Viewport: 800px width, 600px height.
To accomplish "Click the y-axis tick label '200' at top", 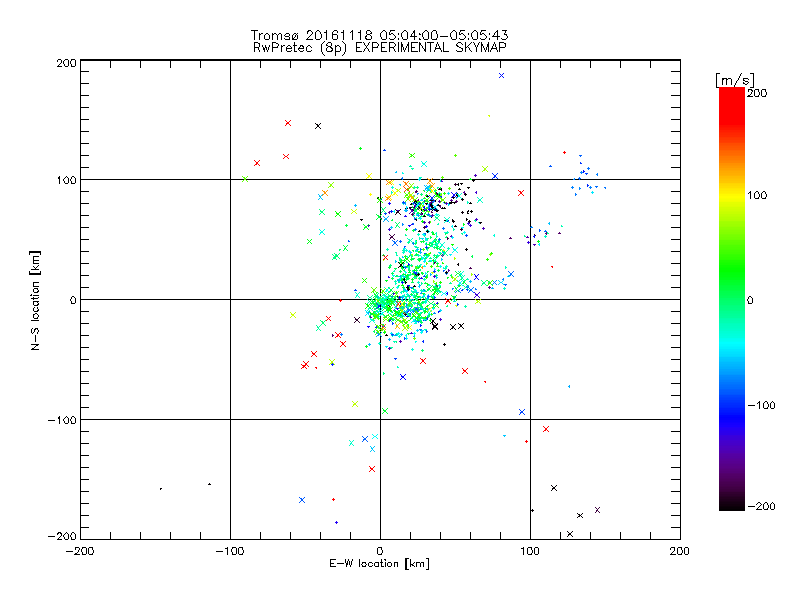I will tap(66, 63).
